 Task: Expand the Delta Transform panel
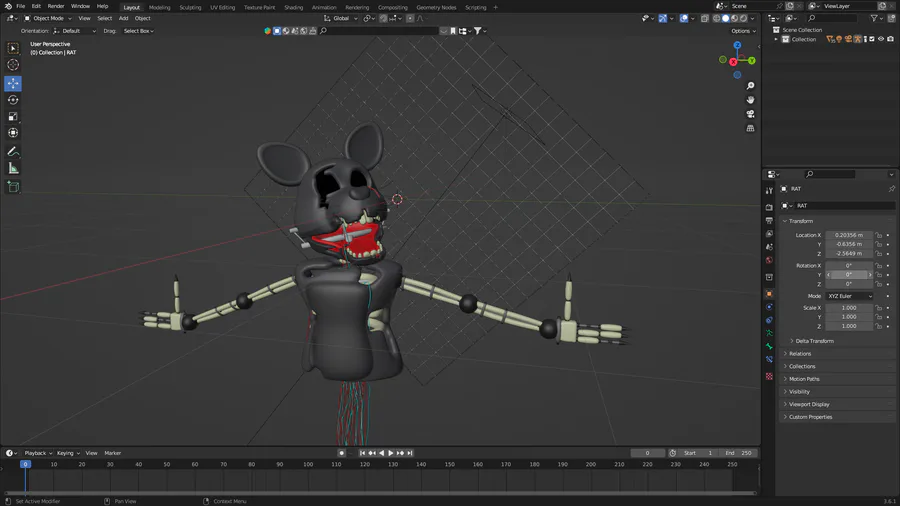click(x=814, y=341)
